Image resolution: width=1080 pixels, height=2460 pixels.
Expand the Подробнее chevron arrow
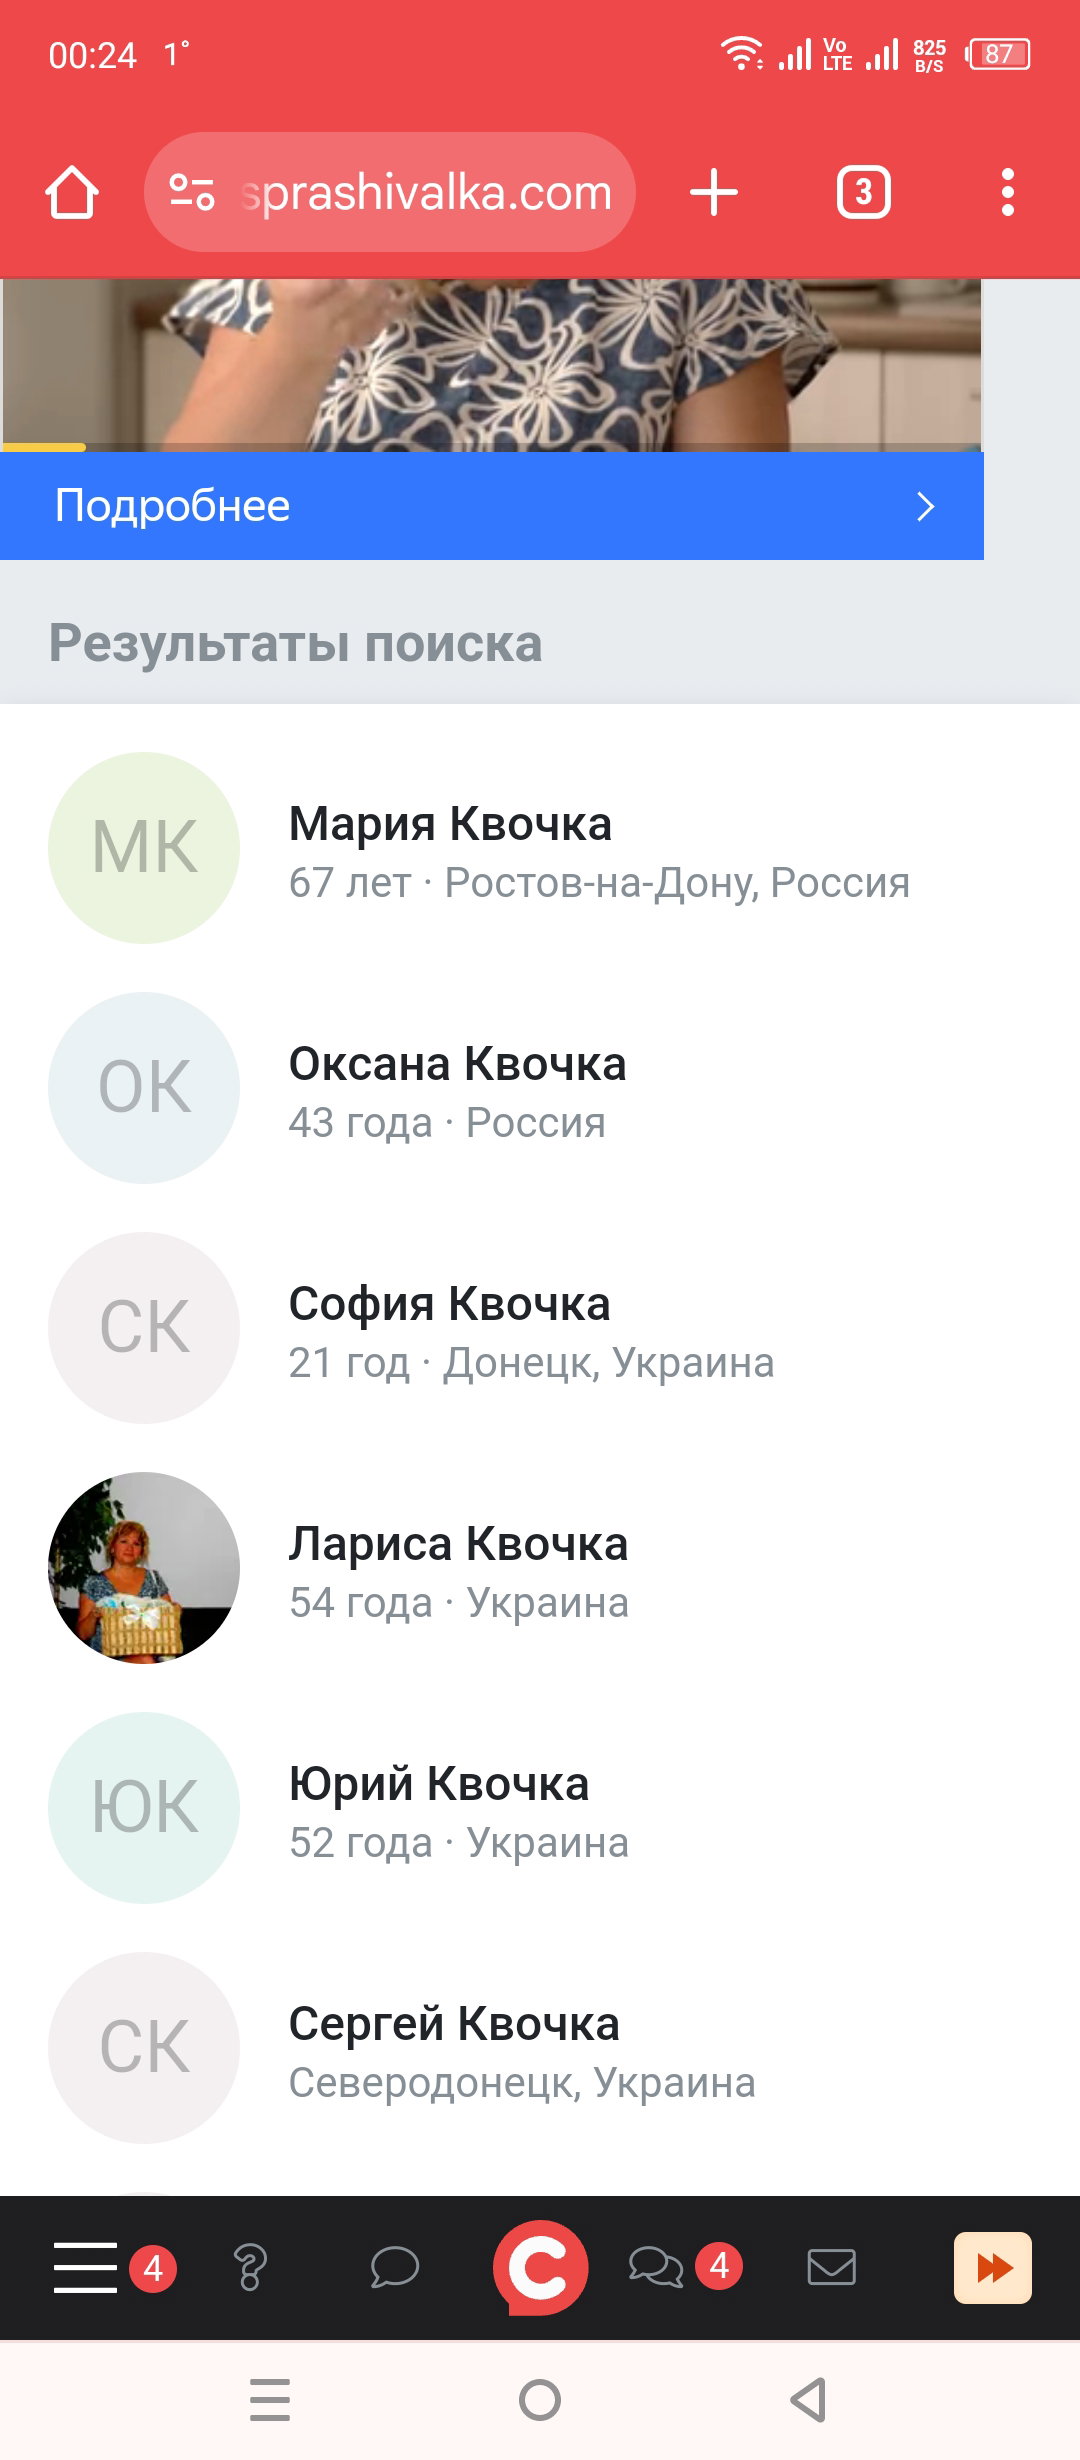coord(926,506)
